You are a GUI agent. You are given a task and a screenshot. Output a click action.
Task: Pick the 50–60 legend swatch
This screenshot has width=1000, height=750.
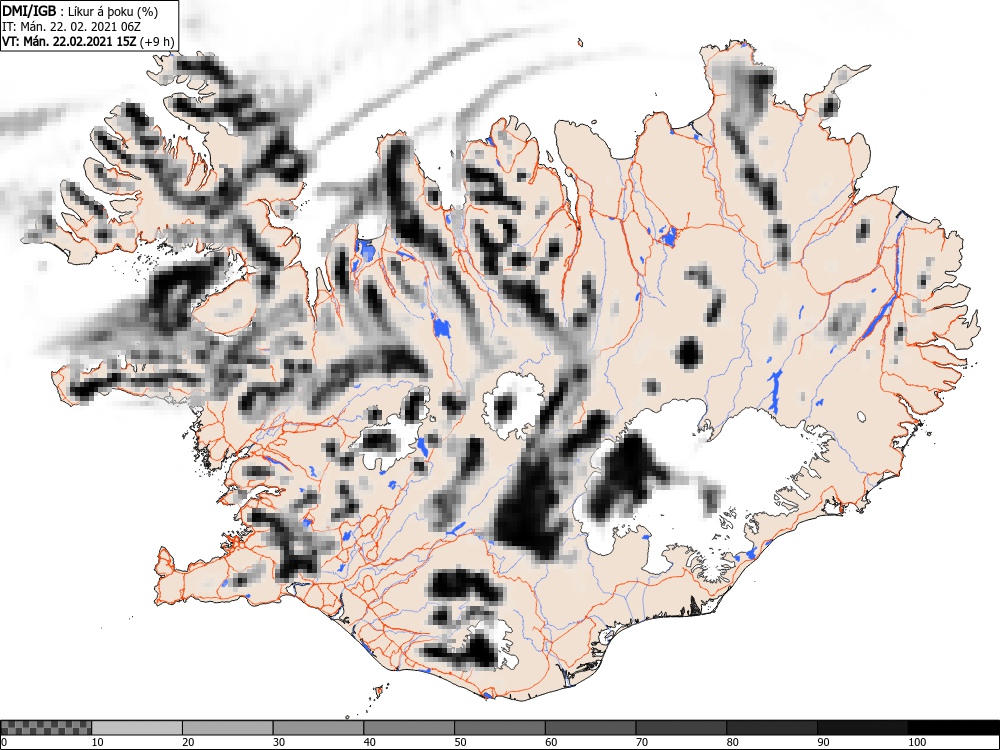click(x=499, y=728)
